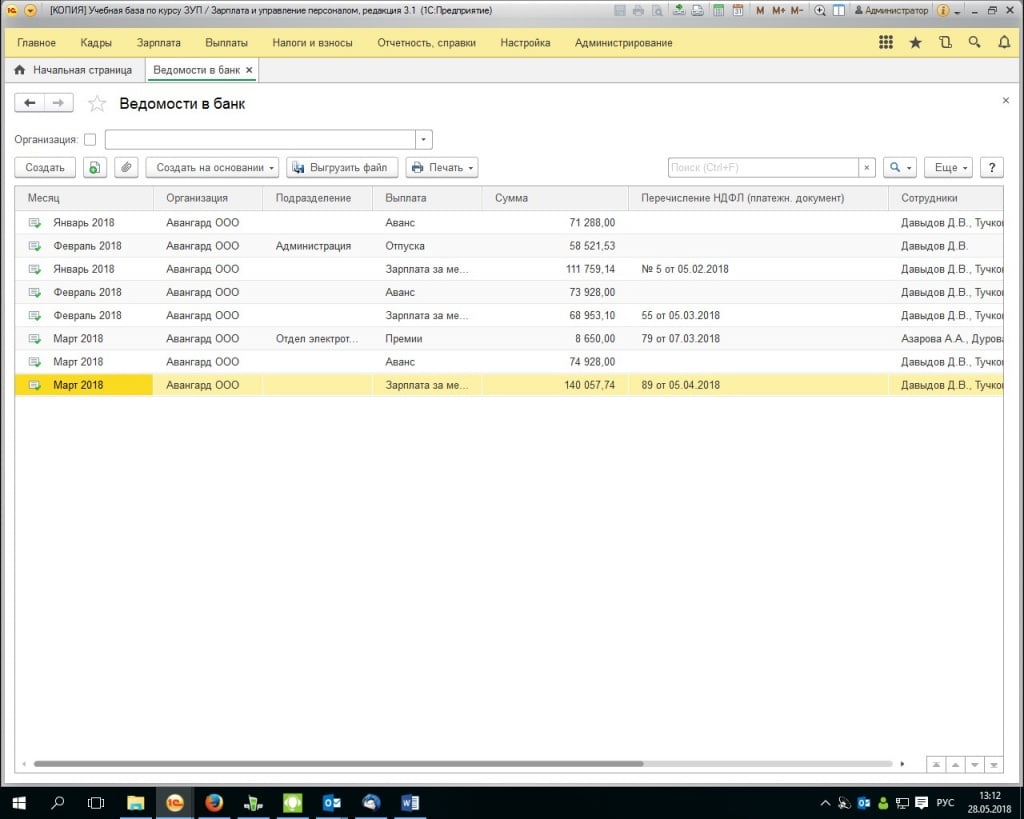Image resolution: width=1024 pixels, height=819 pixels.
Task: Open the Создать на основании dropdown
Action: [x=212, y=168]
